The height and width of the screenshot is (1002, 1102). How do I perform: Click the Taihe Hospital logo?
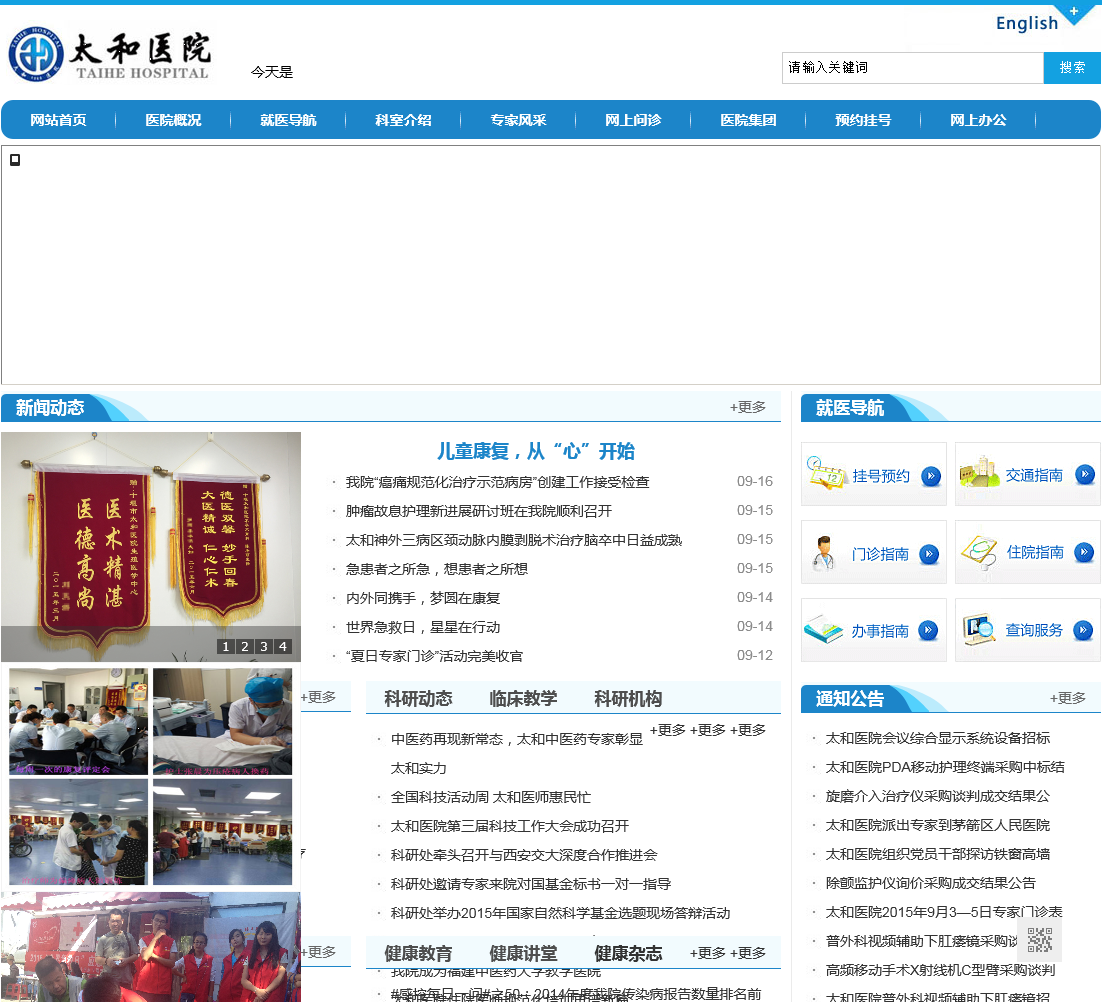[x=110, y=54]
